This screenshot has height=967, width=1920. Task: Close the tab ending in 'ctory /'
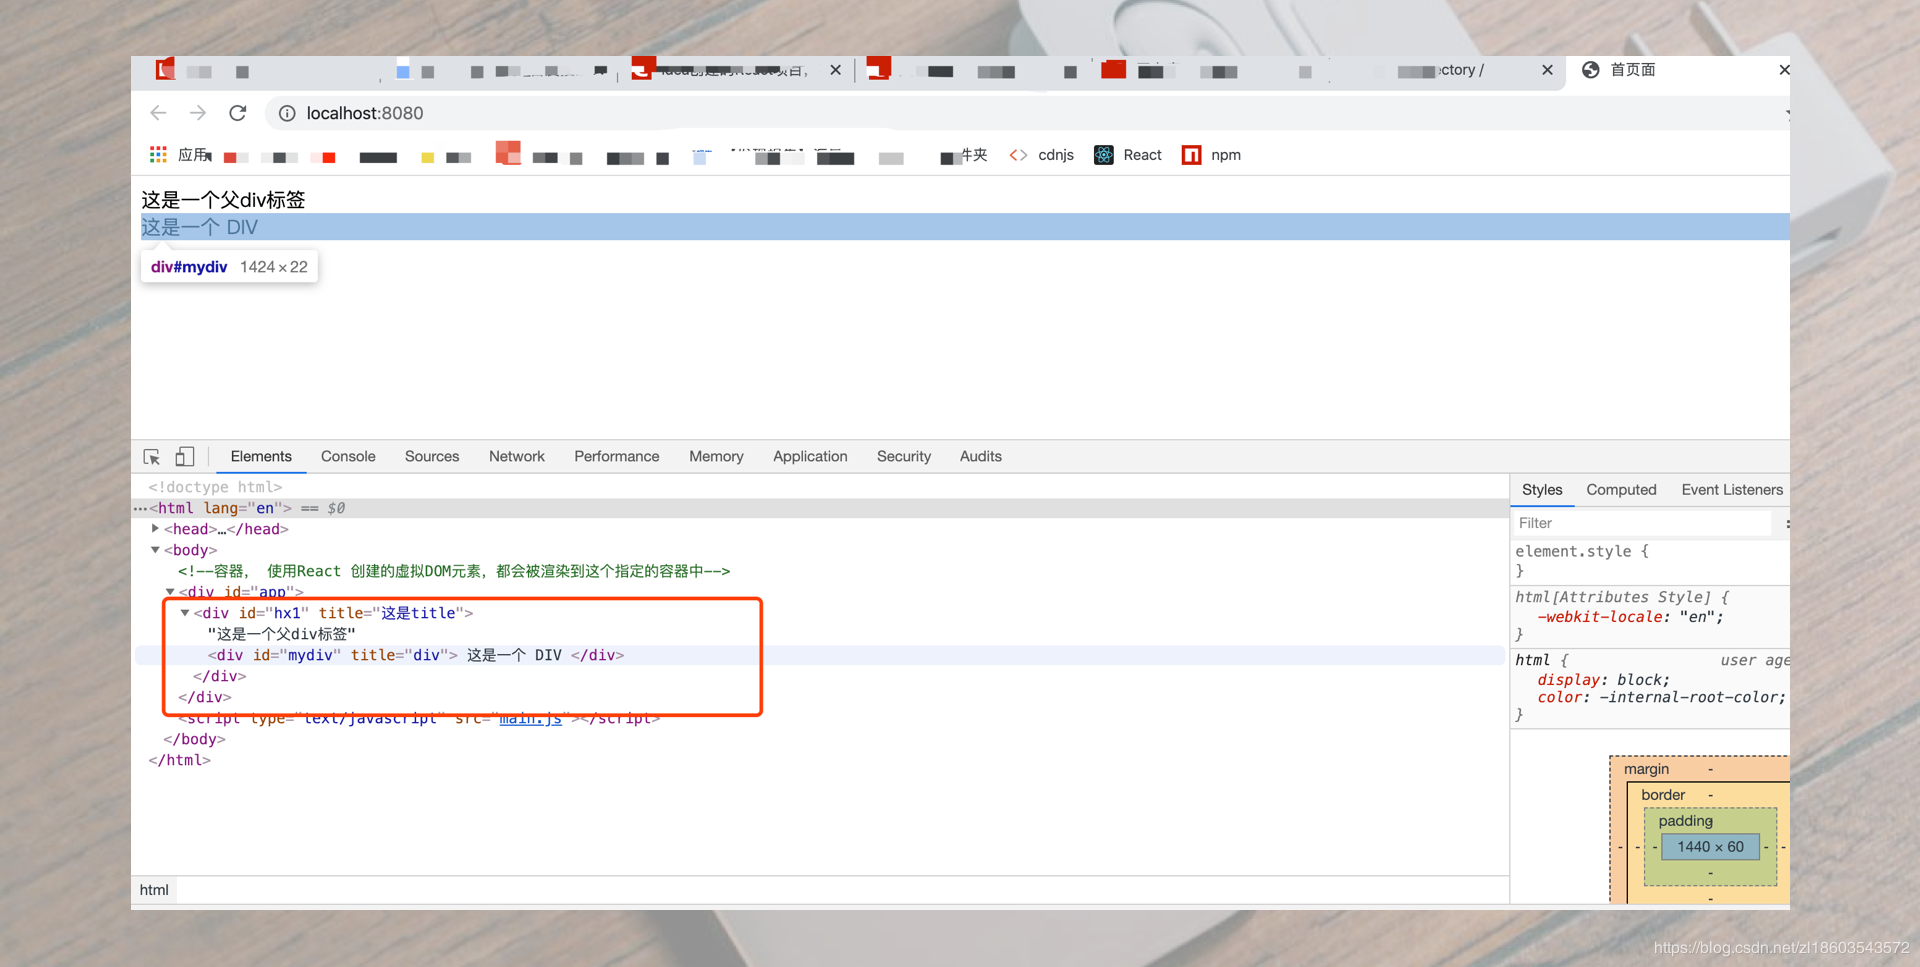(x=1547, y=70)
